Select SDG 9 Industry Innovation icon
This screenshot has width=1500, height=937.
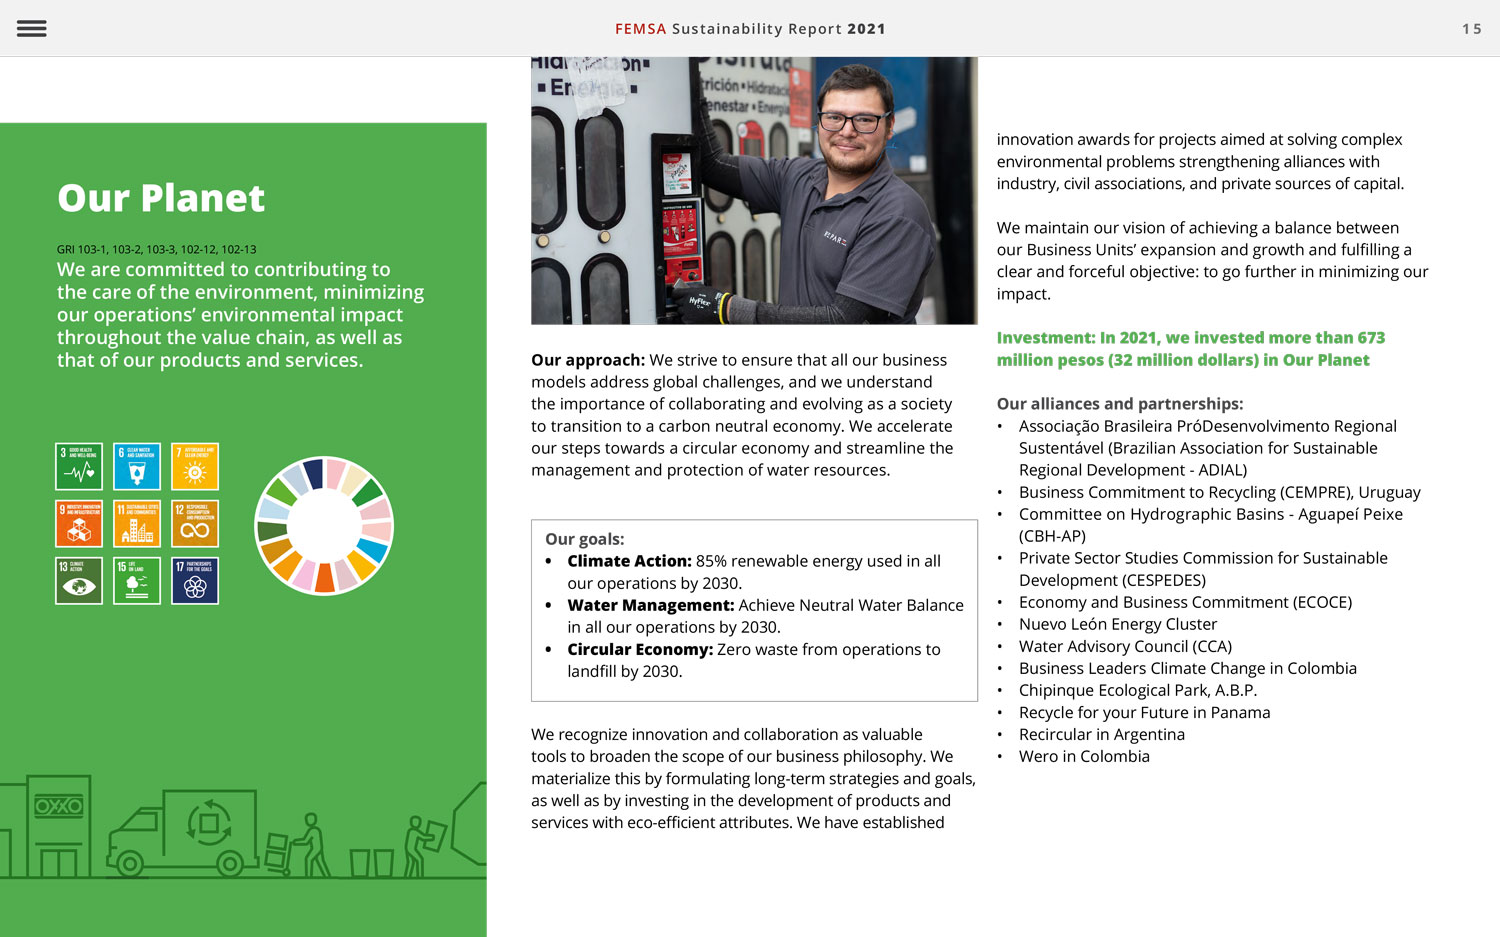79,523
